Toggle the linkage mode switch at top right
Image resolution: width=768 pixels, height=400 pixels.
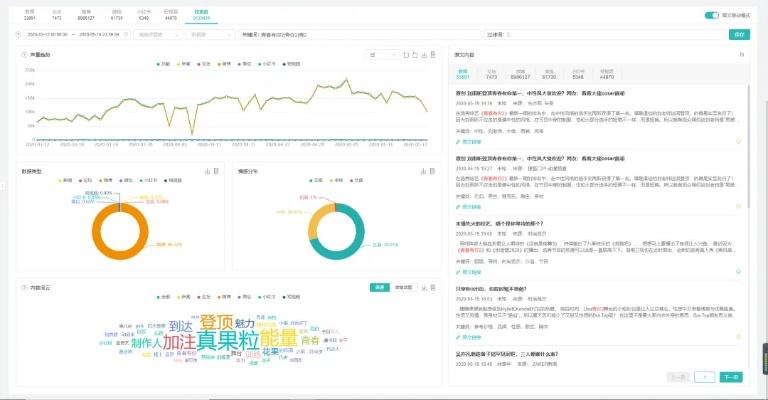[x=711, y=15]
